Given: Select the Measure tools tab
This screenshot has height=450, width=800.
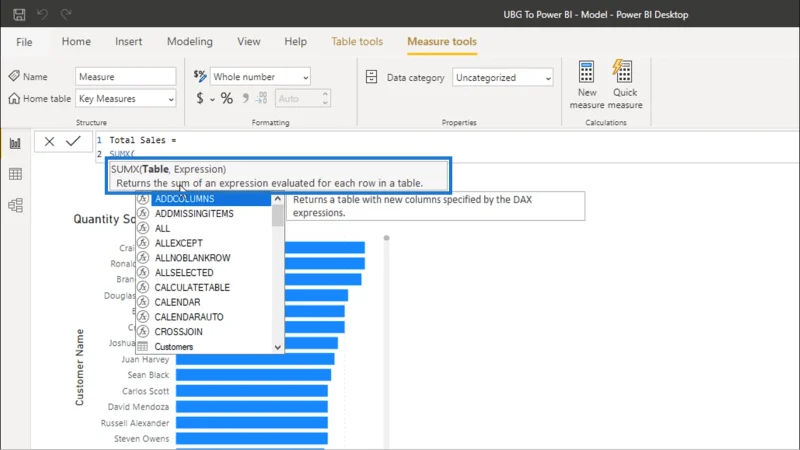Looking at the screenshot, I should pos(442,41).
